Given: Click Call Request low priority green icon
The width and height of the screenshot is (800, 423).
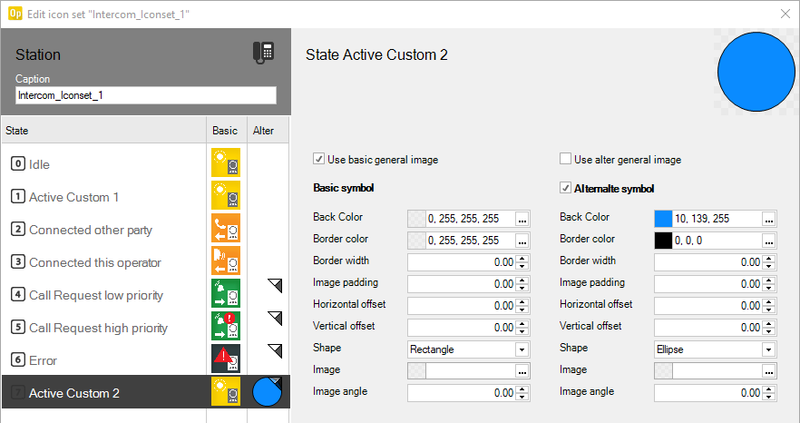Looking at the screenshot, I should (225, 295).
